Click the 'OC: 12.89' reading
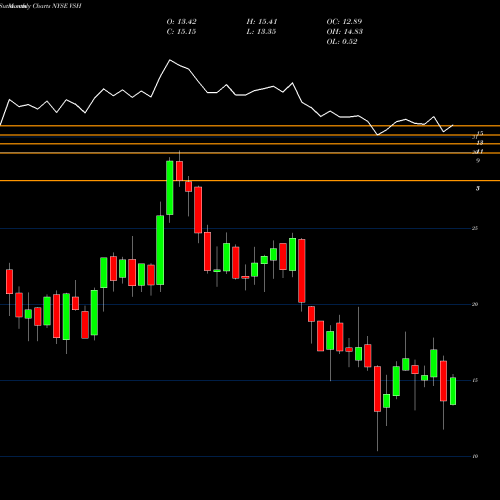This screenshot has height=500, width=500. coord(344,22)
